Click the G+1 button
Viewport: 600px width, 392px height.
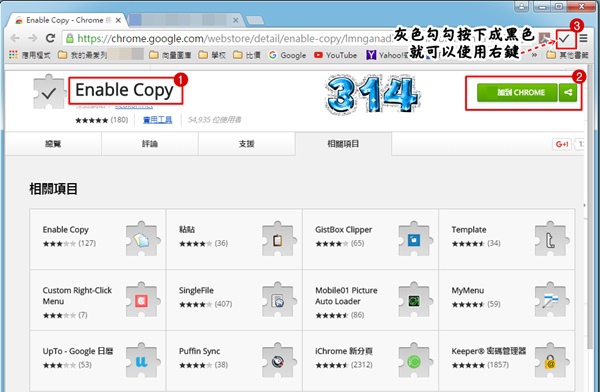click(562, 144)
